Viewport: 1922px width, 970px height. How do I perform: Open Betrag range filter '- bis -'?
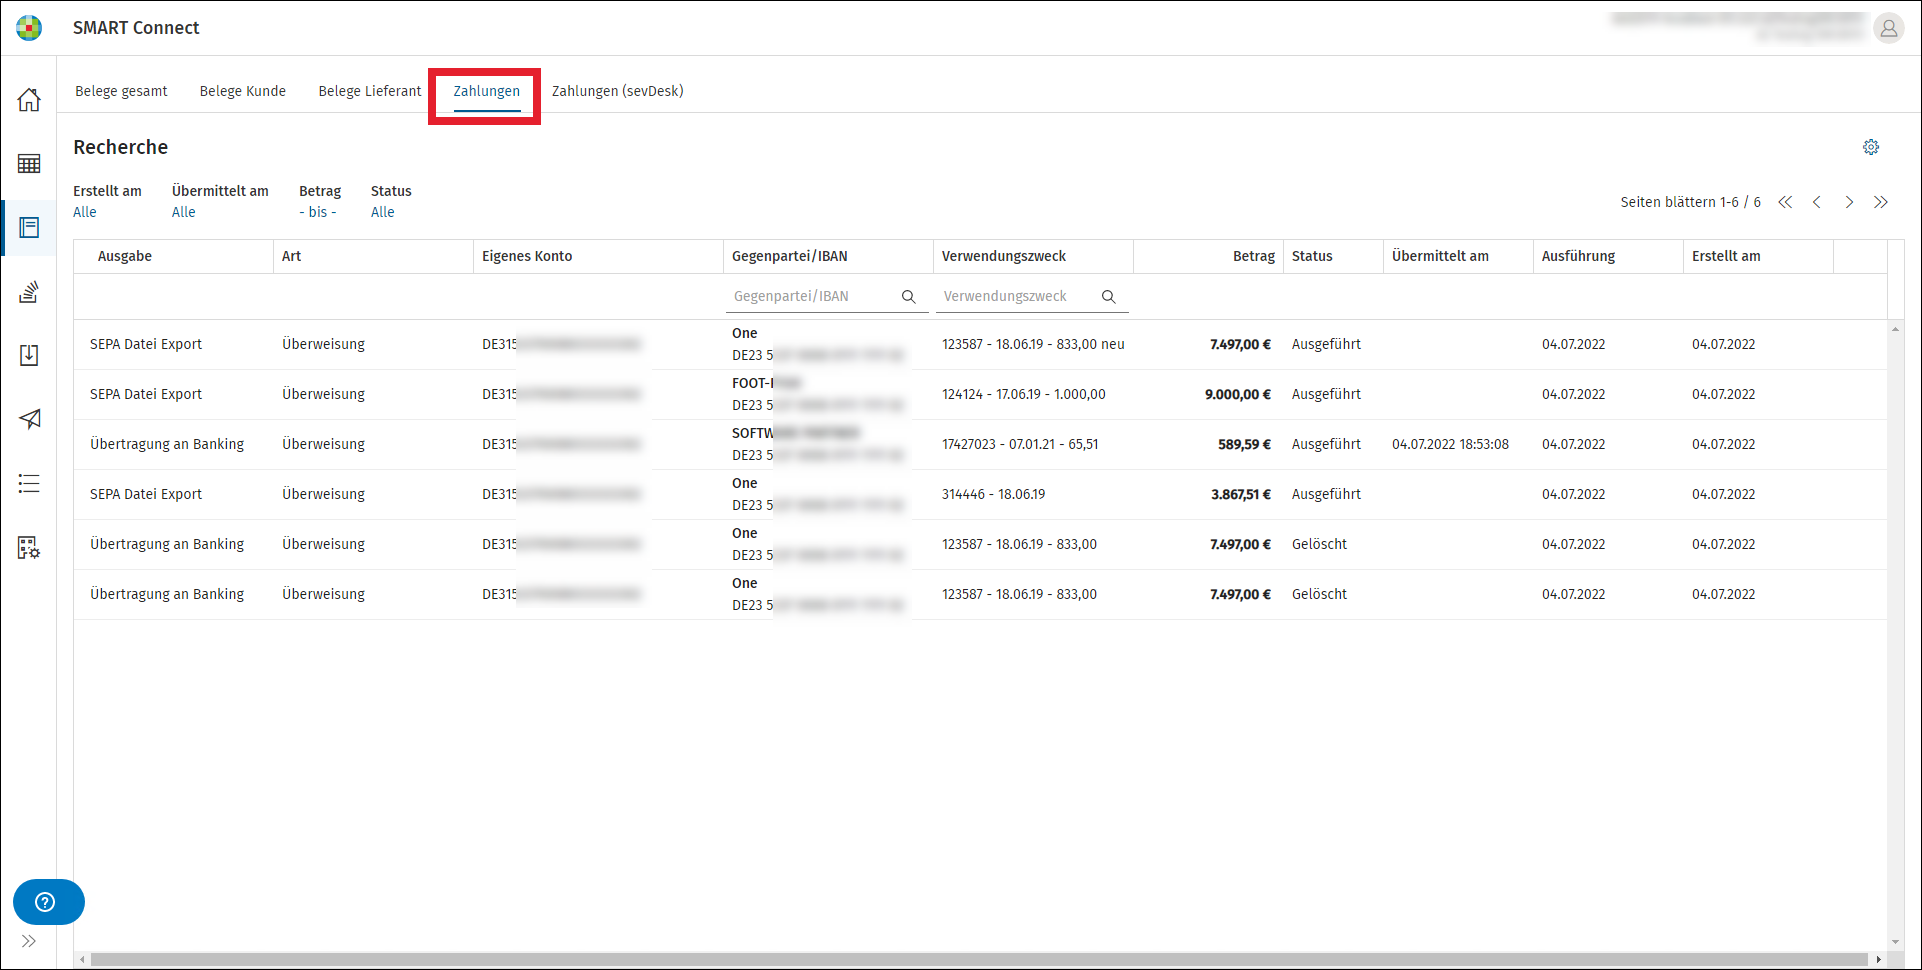click(318, 212)
